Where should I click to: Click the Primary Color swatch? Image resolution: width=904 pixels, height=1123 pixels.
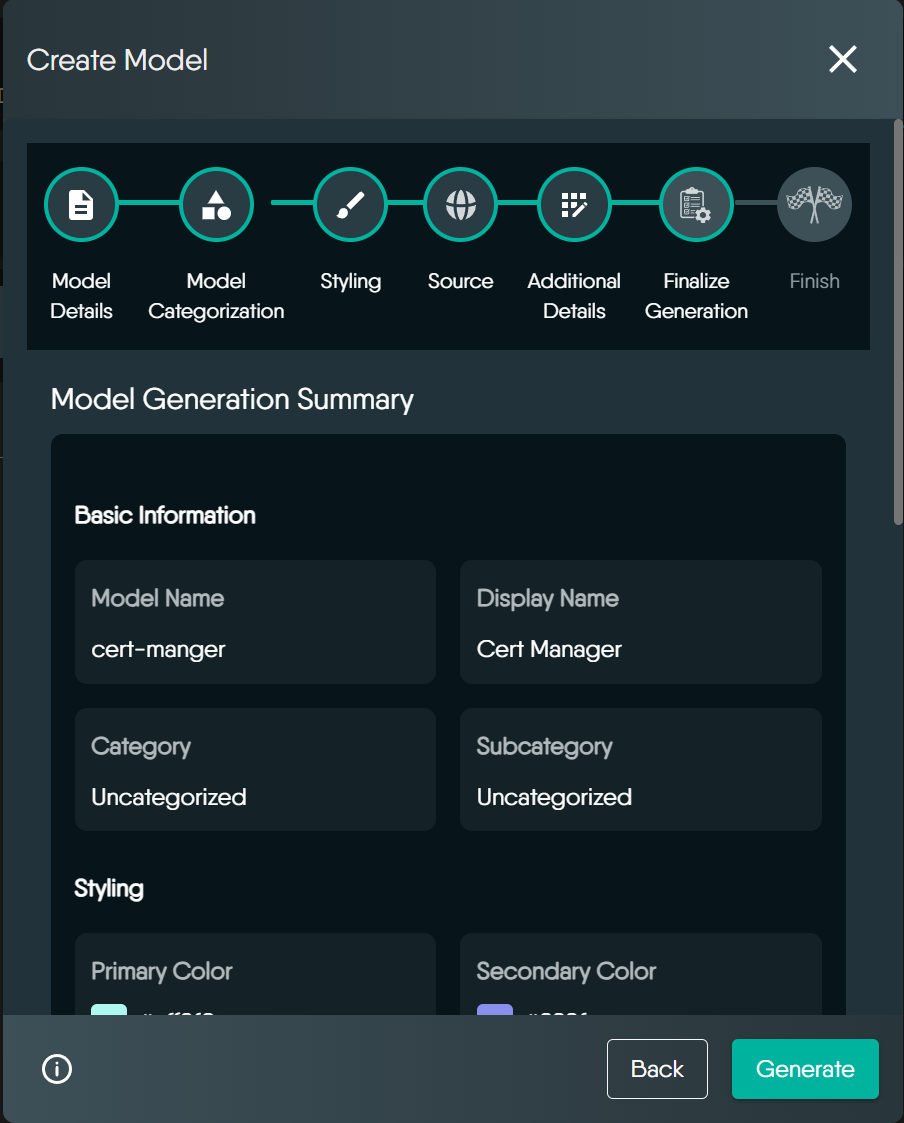(x=109, y=1010)
